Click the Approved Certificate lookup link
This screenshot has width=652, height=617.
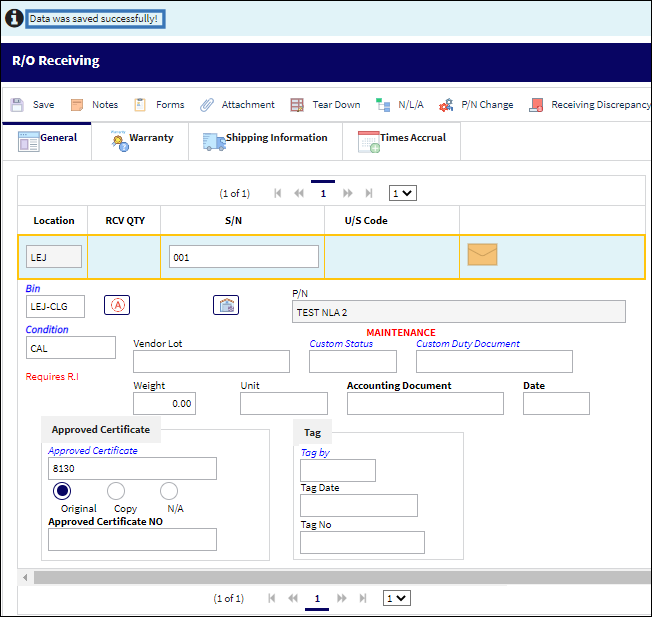[x=93, y=451]
